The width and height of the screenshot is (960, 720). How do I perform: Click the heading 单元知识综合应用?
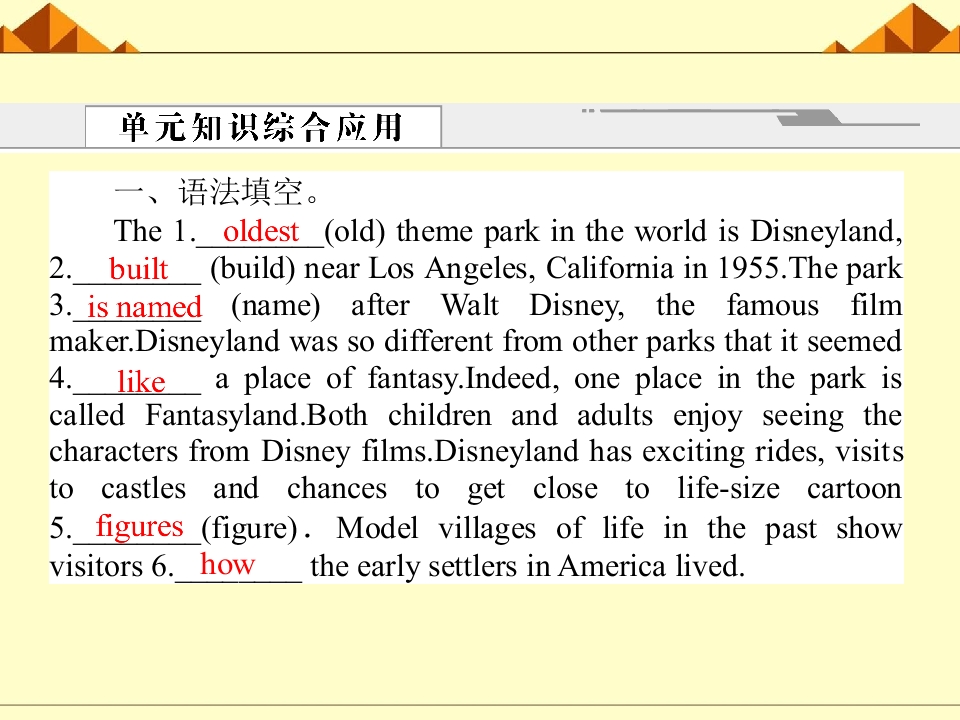click(261, 127)
